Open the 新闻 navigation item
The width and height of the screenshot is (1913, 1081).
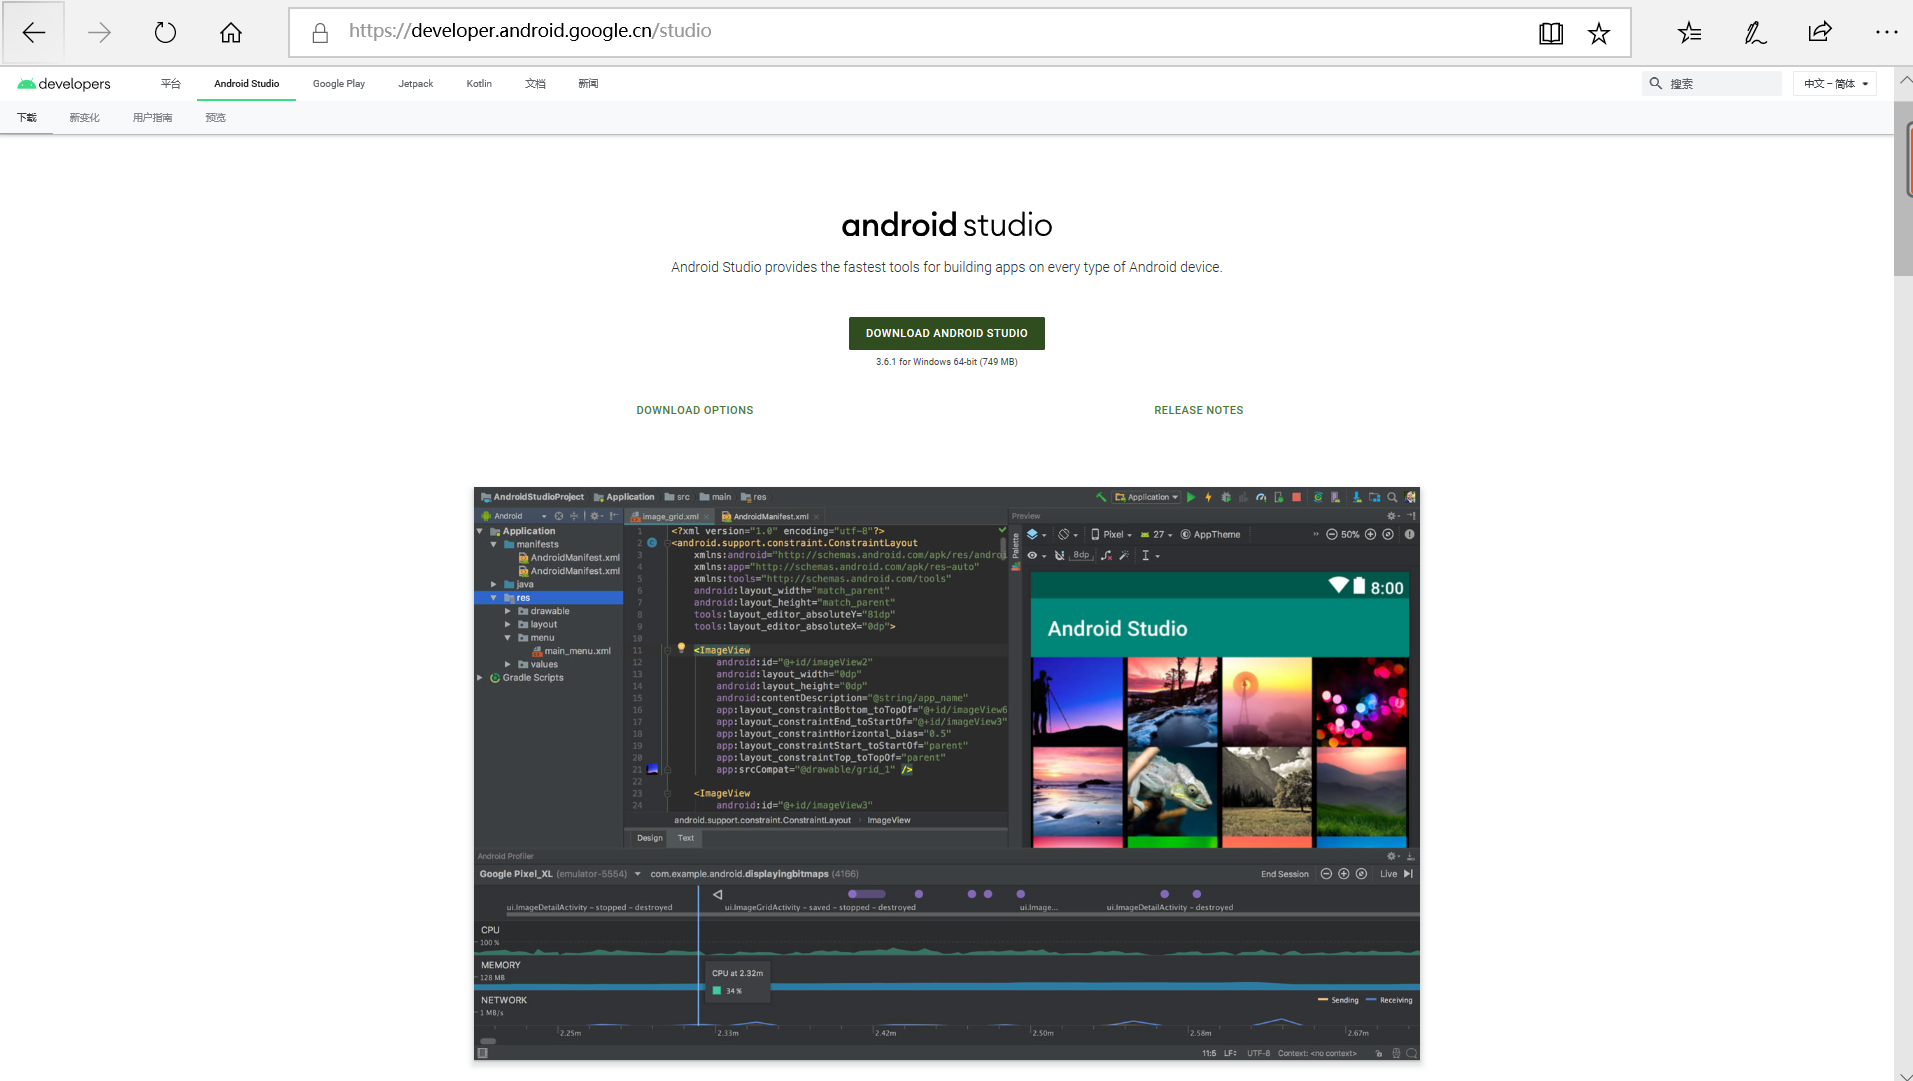point(588,84)
